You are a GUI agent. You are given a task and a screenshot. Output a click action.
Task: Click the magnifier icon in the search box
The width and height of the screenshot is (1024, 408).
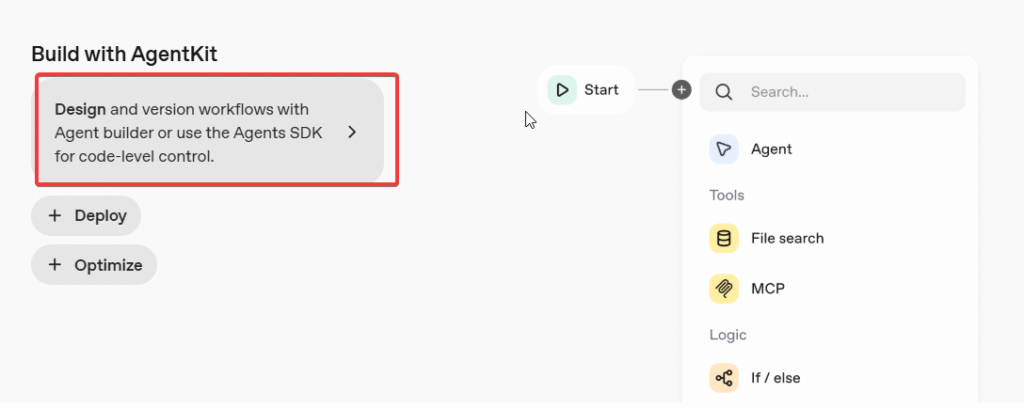(x=725, y=92)
